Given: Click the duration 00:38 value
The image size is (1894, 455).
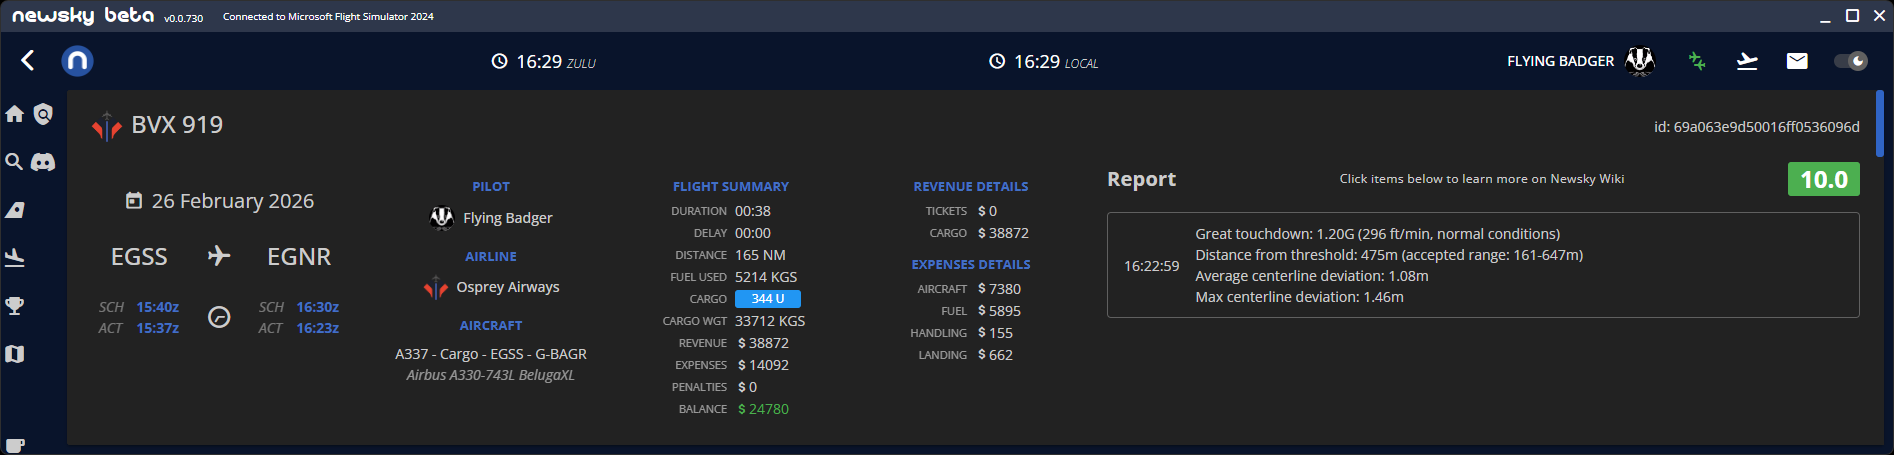Looking at the screenshot, I should [753, 211].
